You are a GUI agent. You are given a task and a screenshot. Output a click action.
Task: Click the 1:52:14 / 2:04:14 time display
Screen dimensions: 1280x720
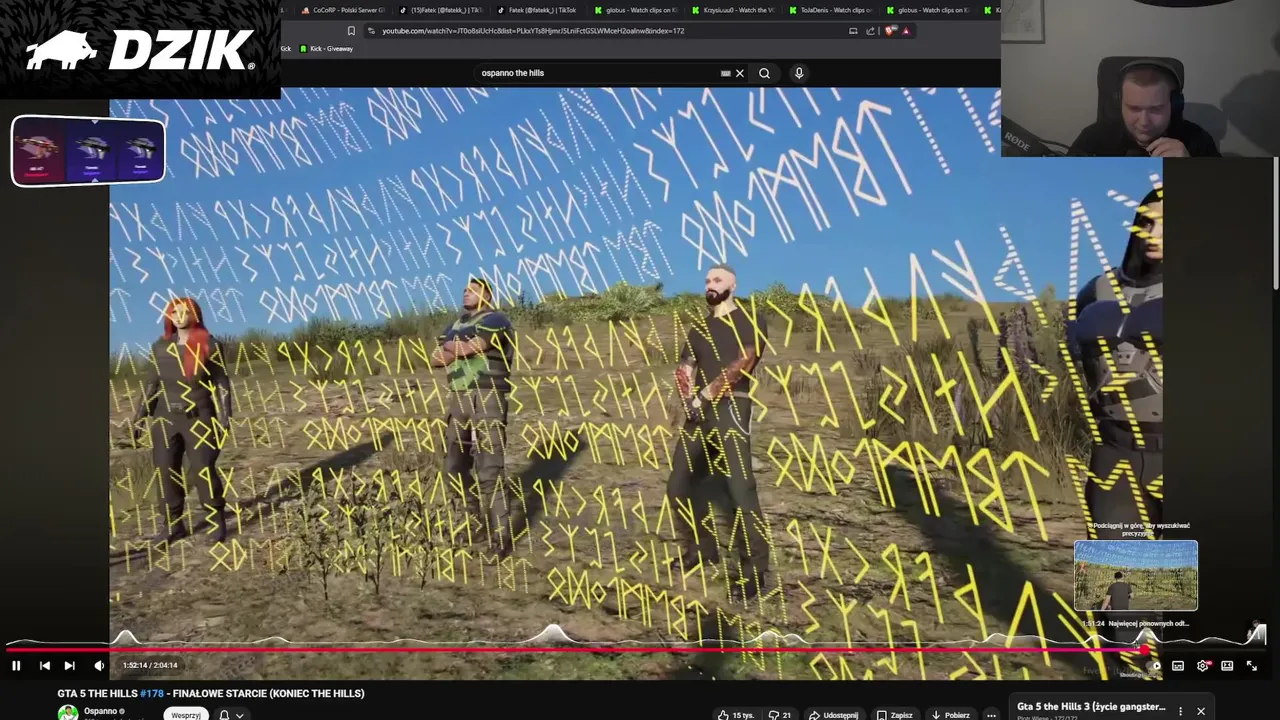[x=150, y=665]
